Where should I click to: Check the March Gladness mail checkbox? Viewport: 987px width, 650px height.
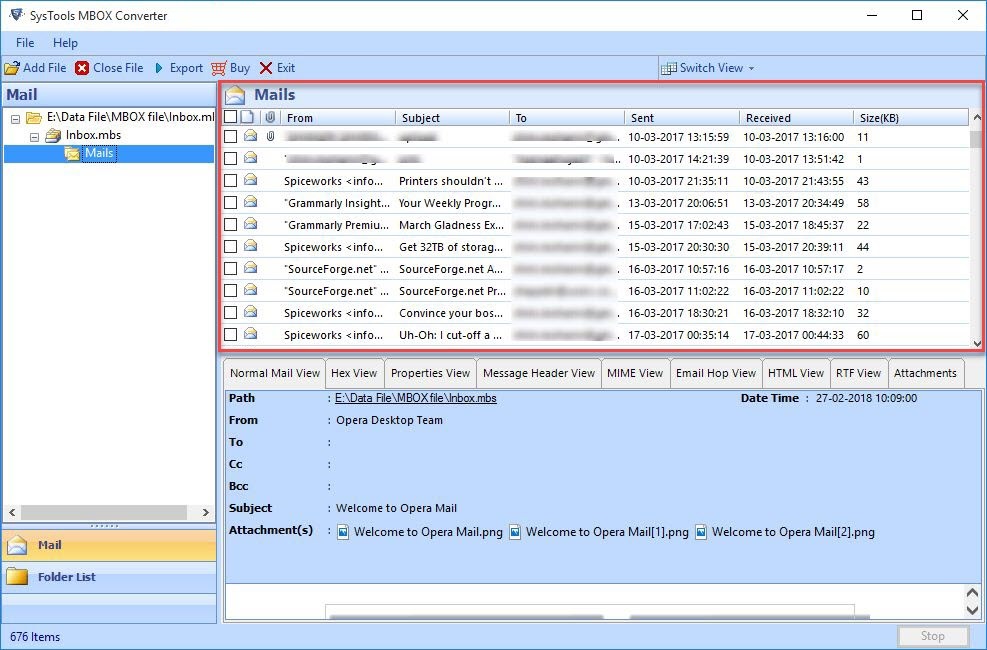[x=230, y=225]
